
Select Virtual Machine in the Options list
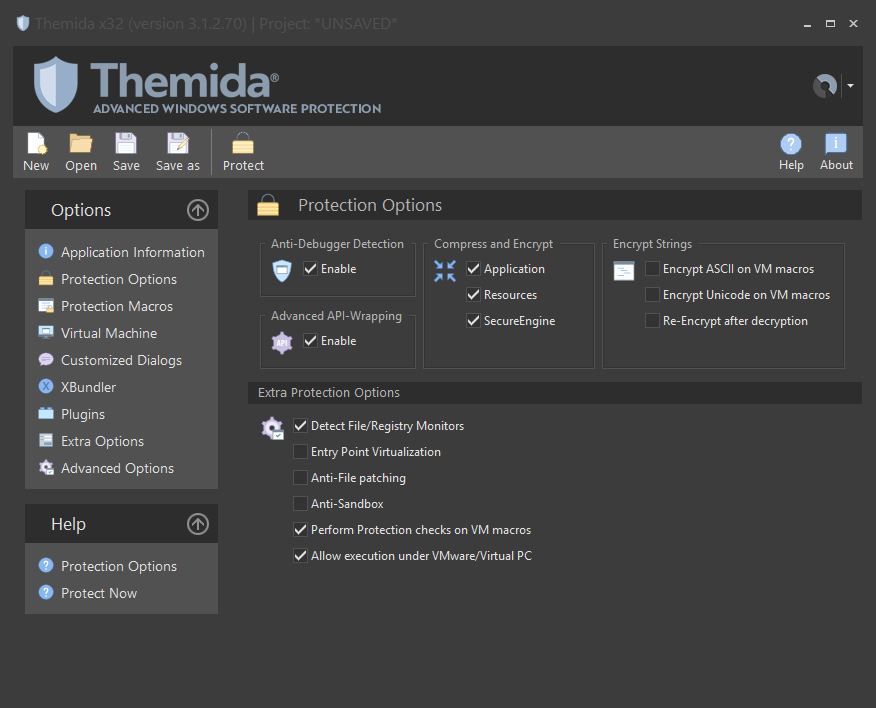point(109,333)
